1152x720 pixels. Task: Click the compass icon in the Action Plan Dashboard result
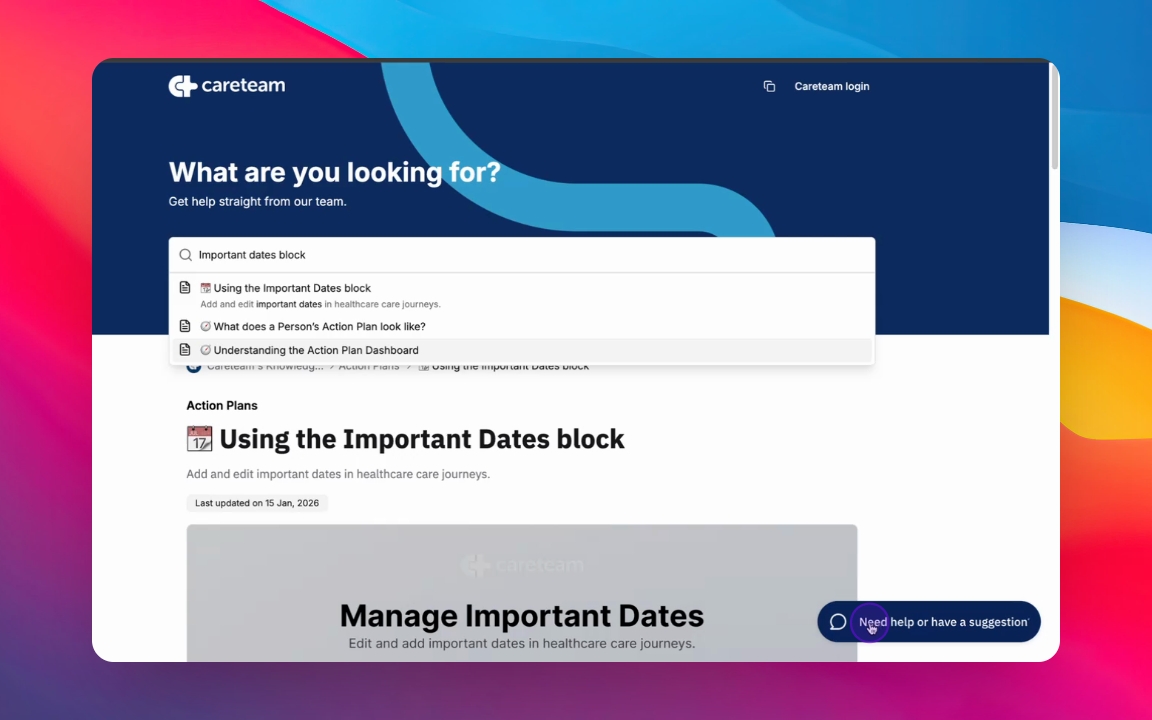pos(206,350)
